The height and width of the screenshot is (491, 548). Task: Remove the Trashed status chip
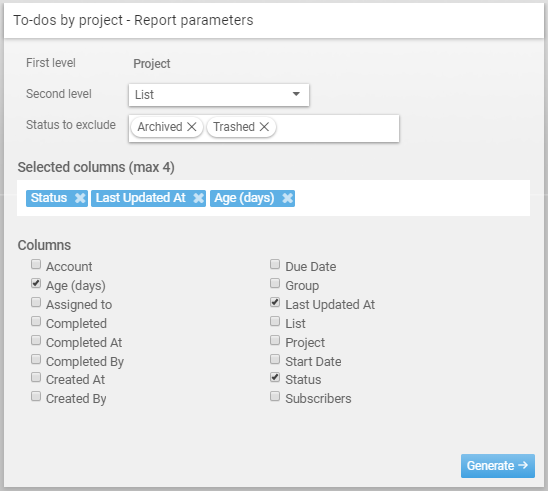264,127
